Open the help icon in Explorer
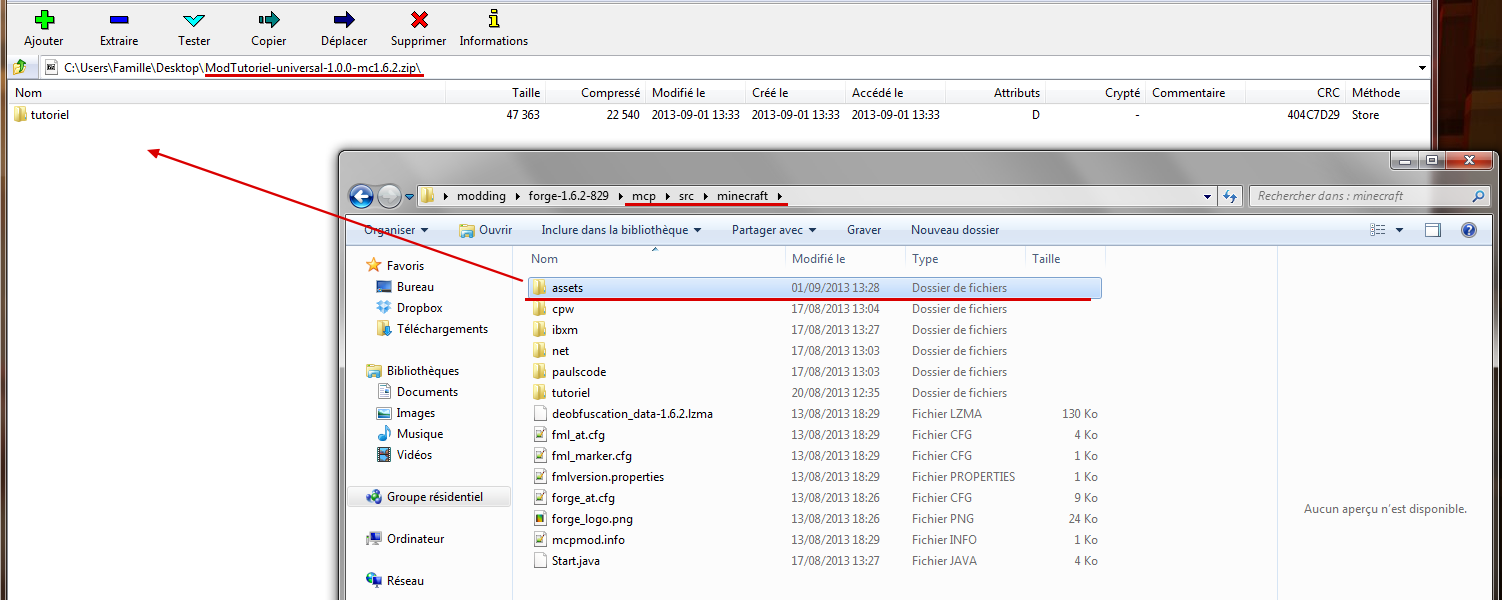The height and width of the screenshot is (600, 1502). (1468, 230)
